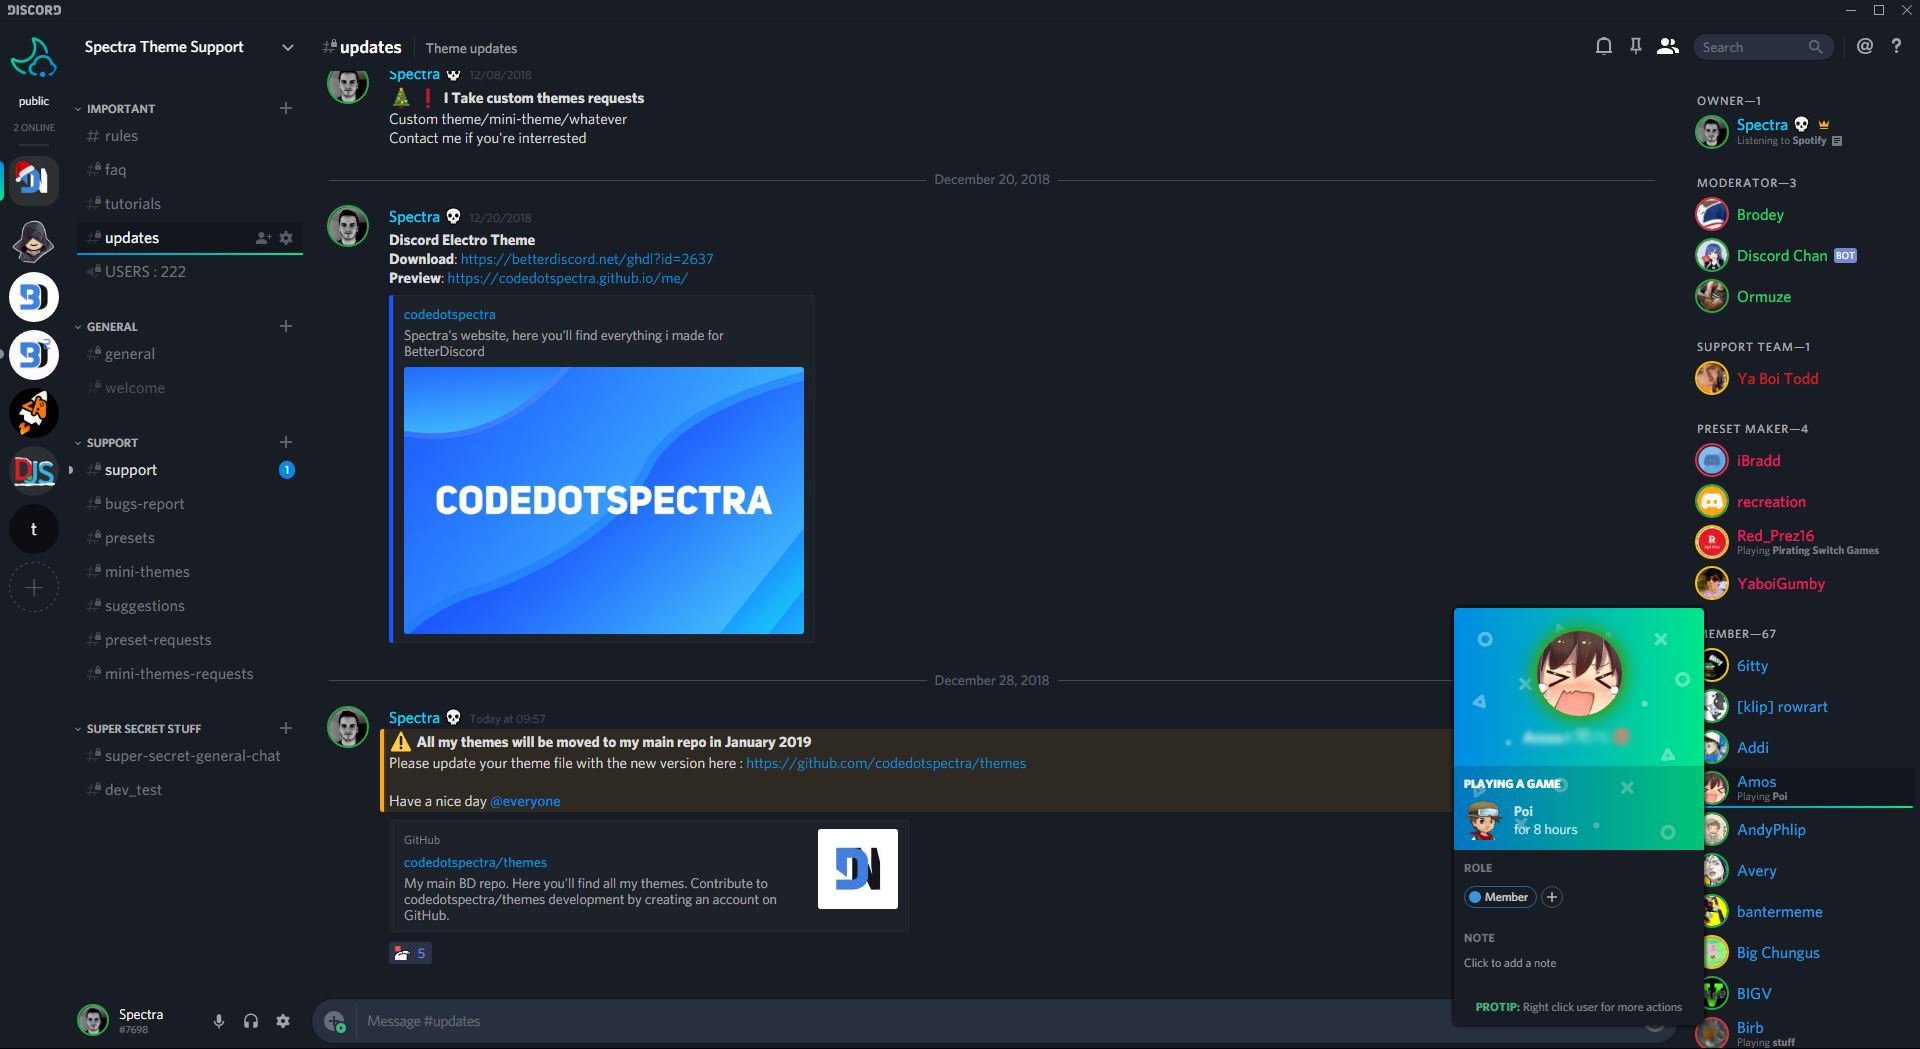Select member Discord Chan bot
Image resolution: width=1920 pixels, height=1049 pixels.
click(1805, 255)
